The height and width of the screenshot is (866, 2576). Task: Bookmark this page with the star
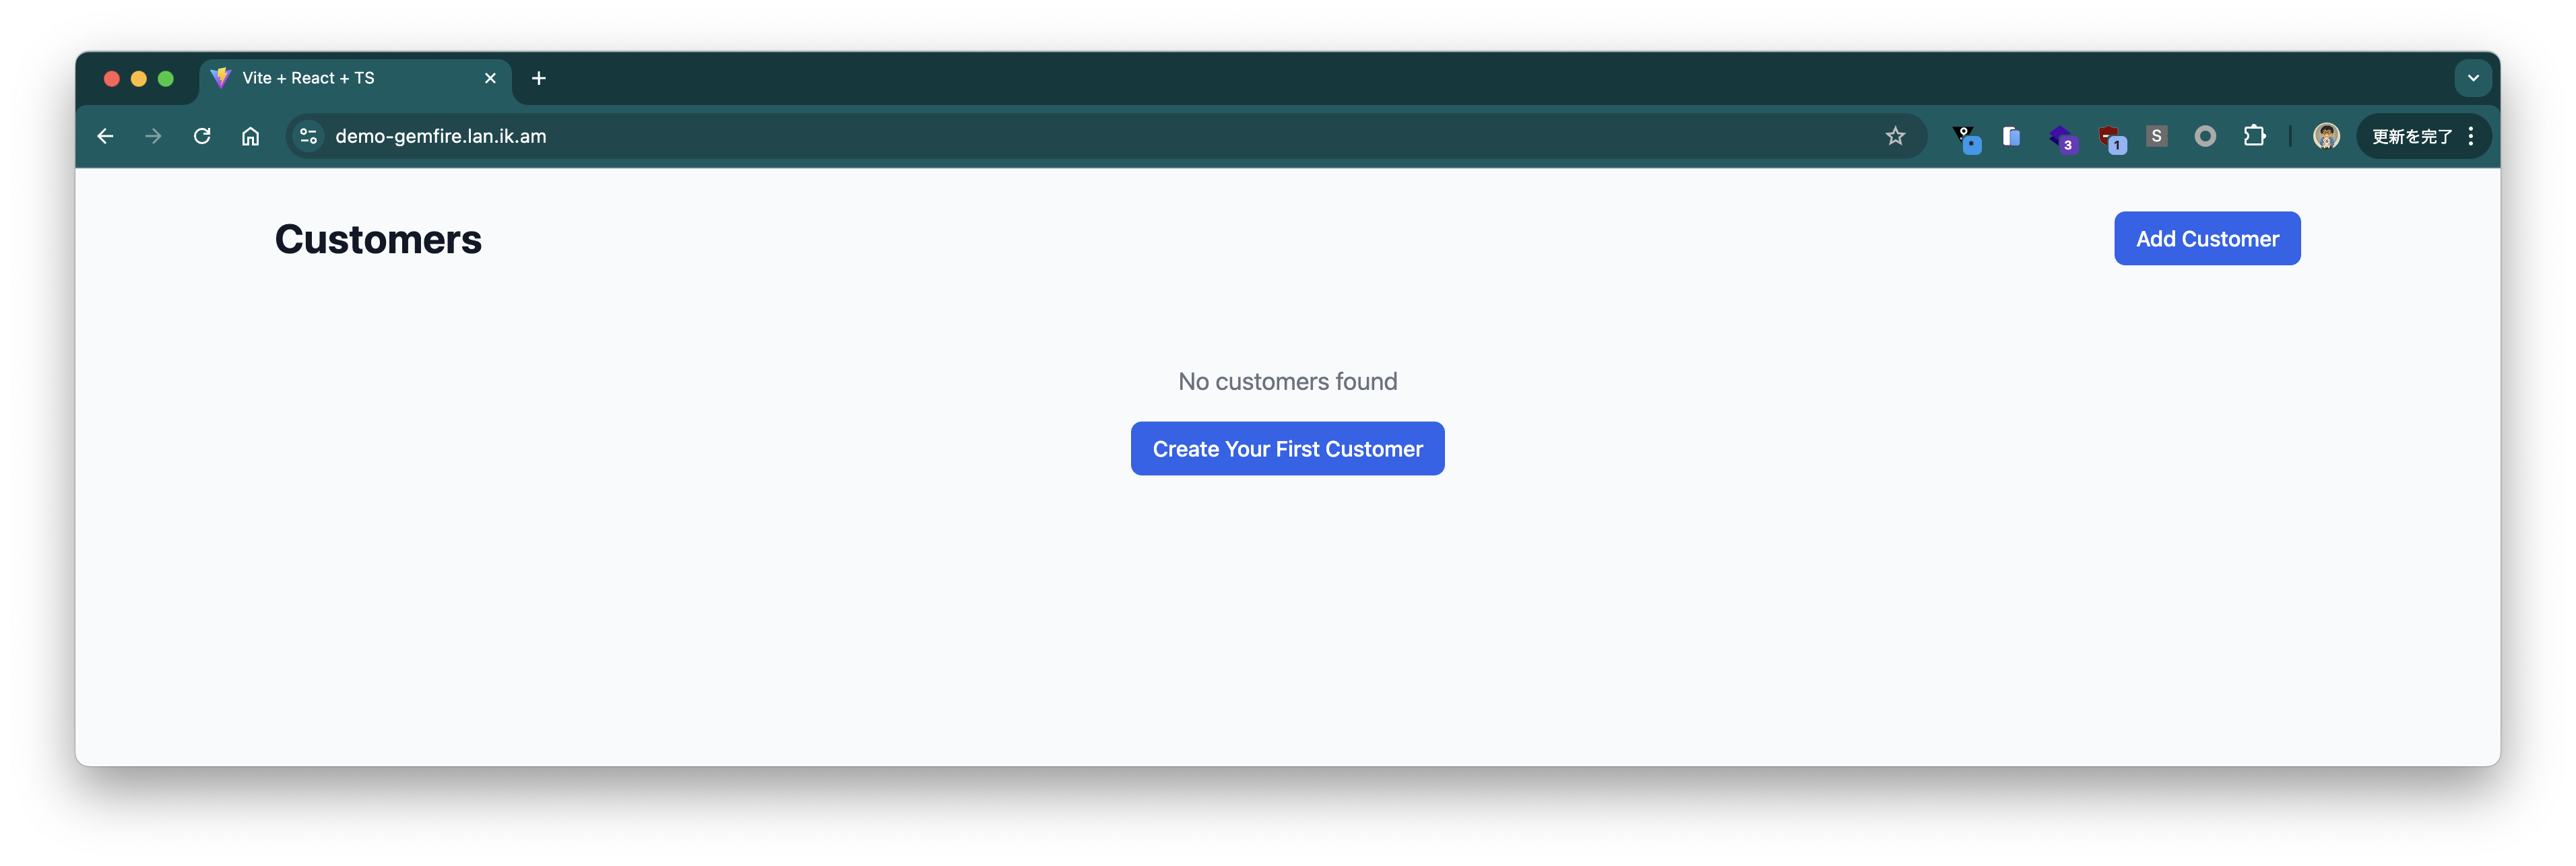pyautogui.click(x=1895, y=136)
